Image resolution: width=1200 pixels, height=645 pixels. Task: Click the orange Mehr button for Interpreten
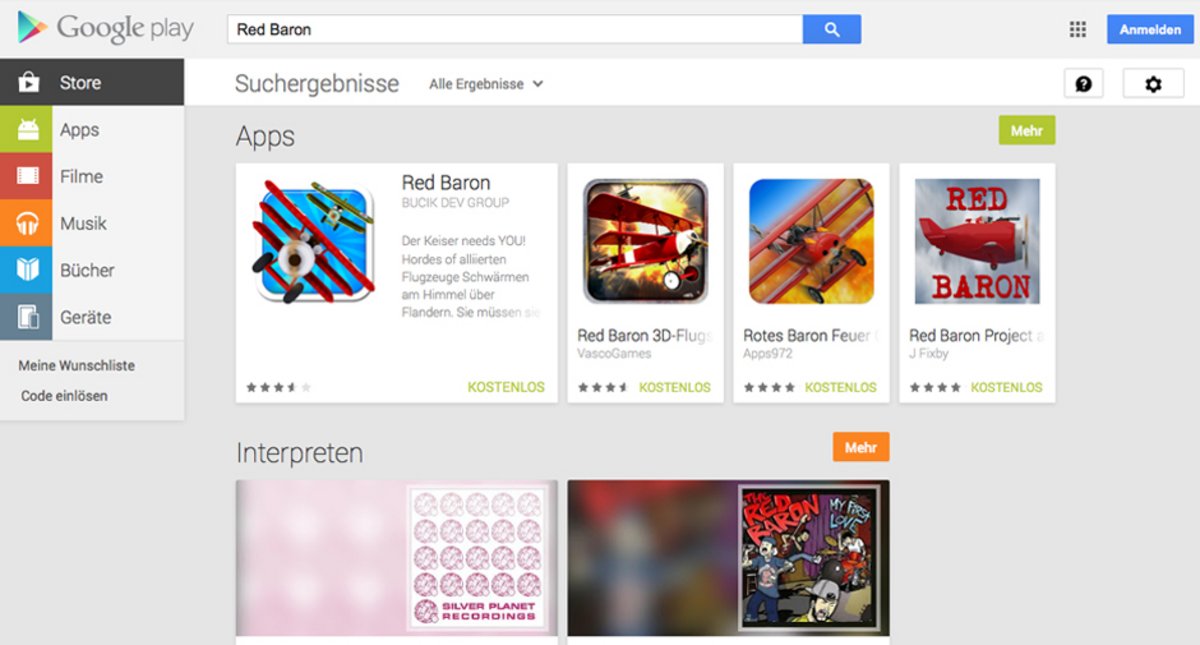point(860,447)
